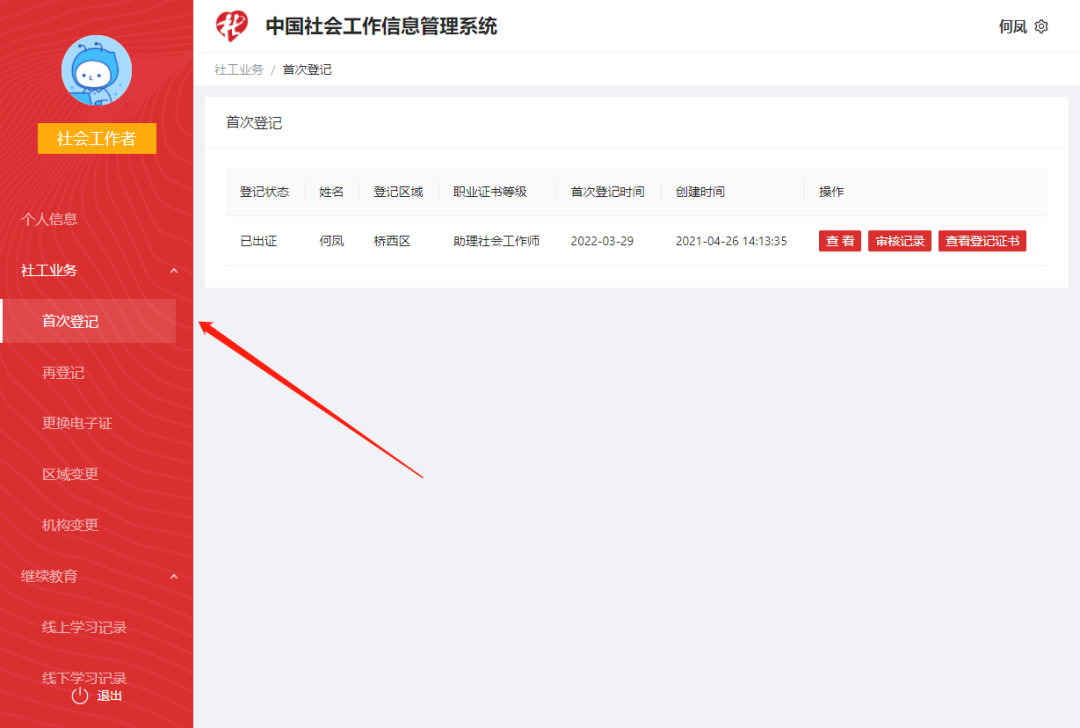Click the red system logo icon
This screenshot has height=728, width=1080.
[x=232, y=26]
